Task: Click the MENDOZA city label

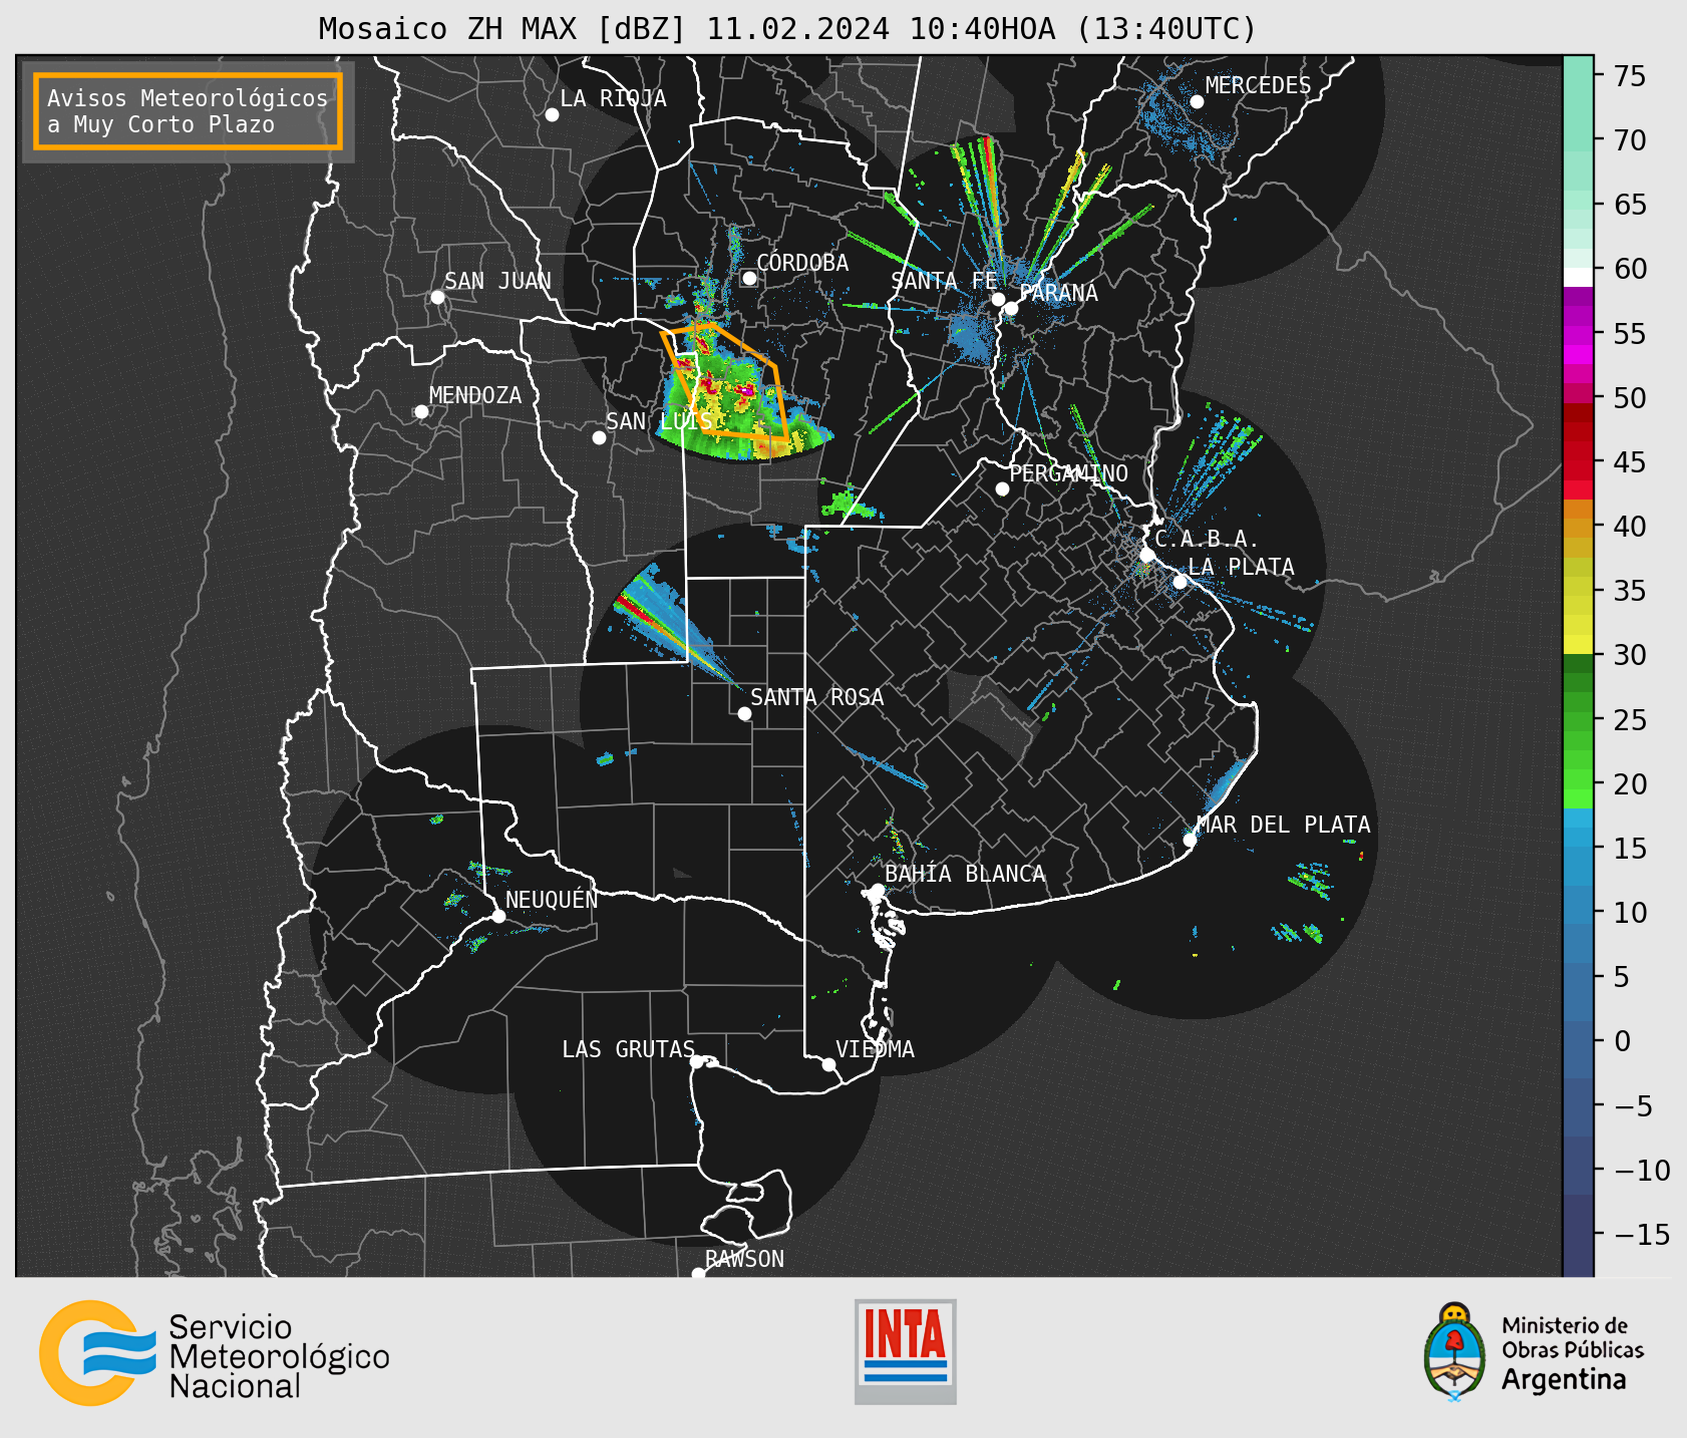Action: (x=475, y=395)
